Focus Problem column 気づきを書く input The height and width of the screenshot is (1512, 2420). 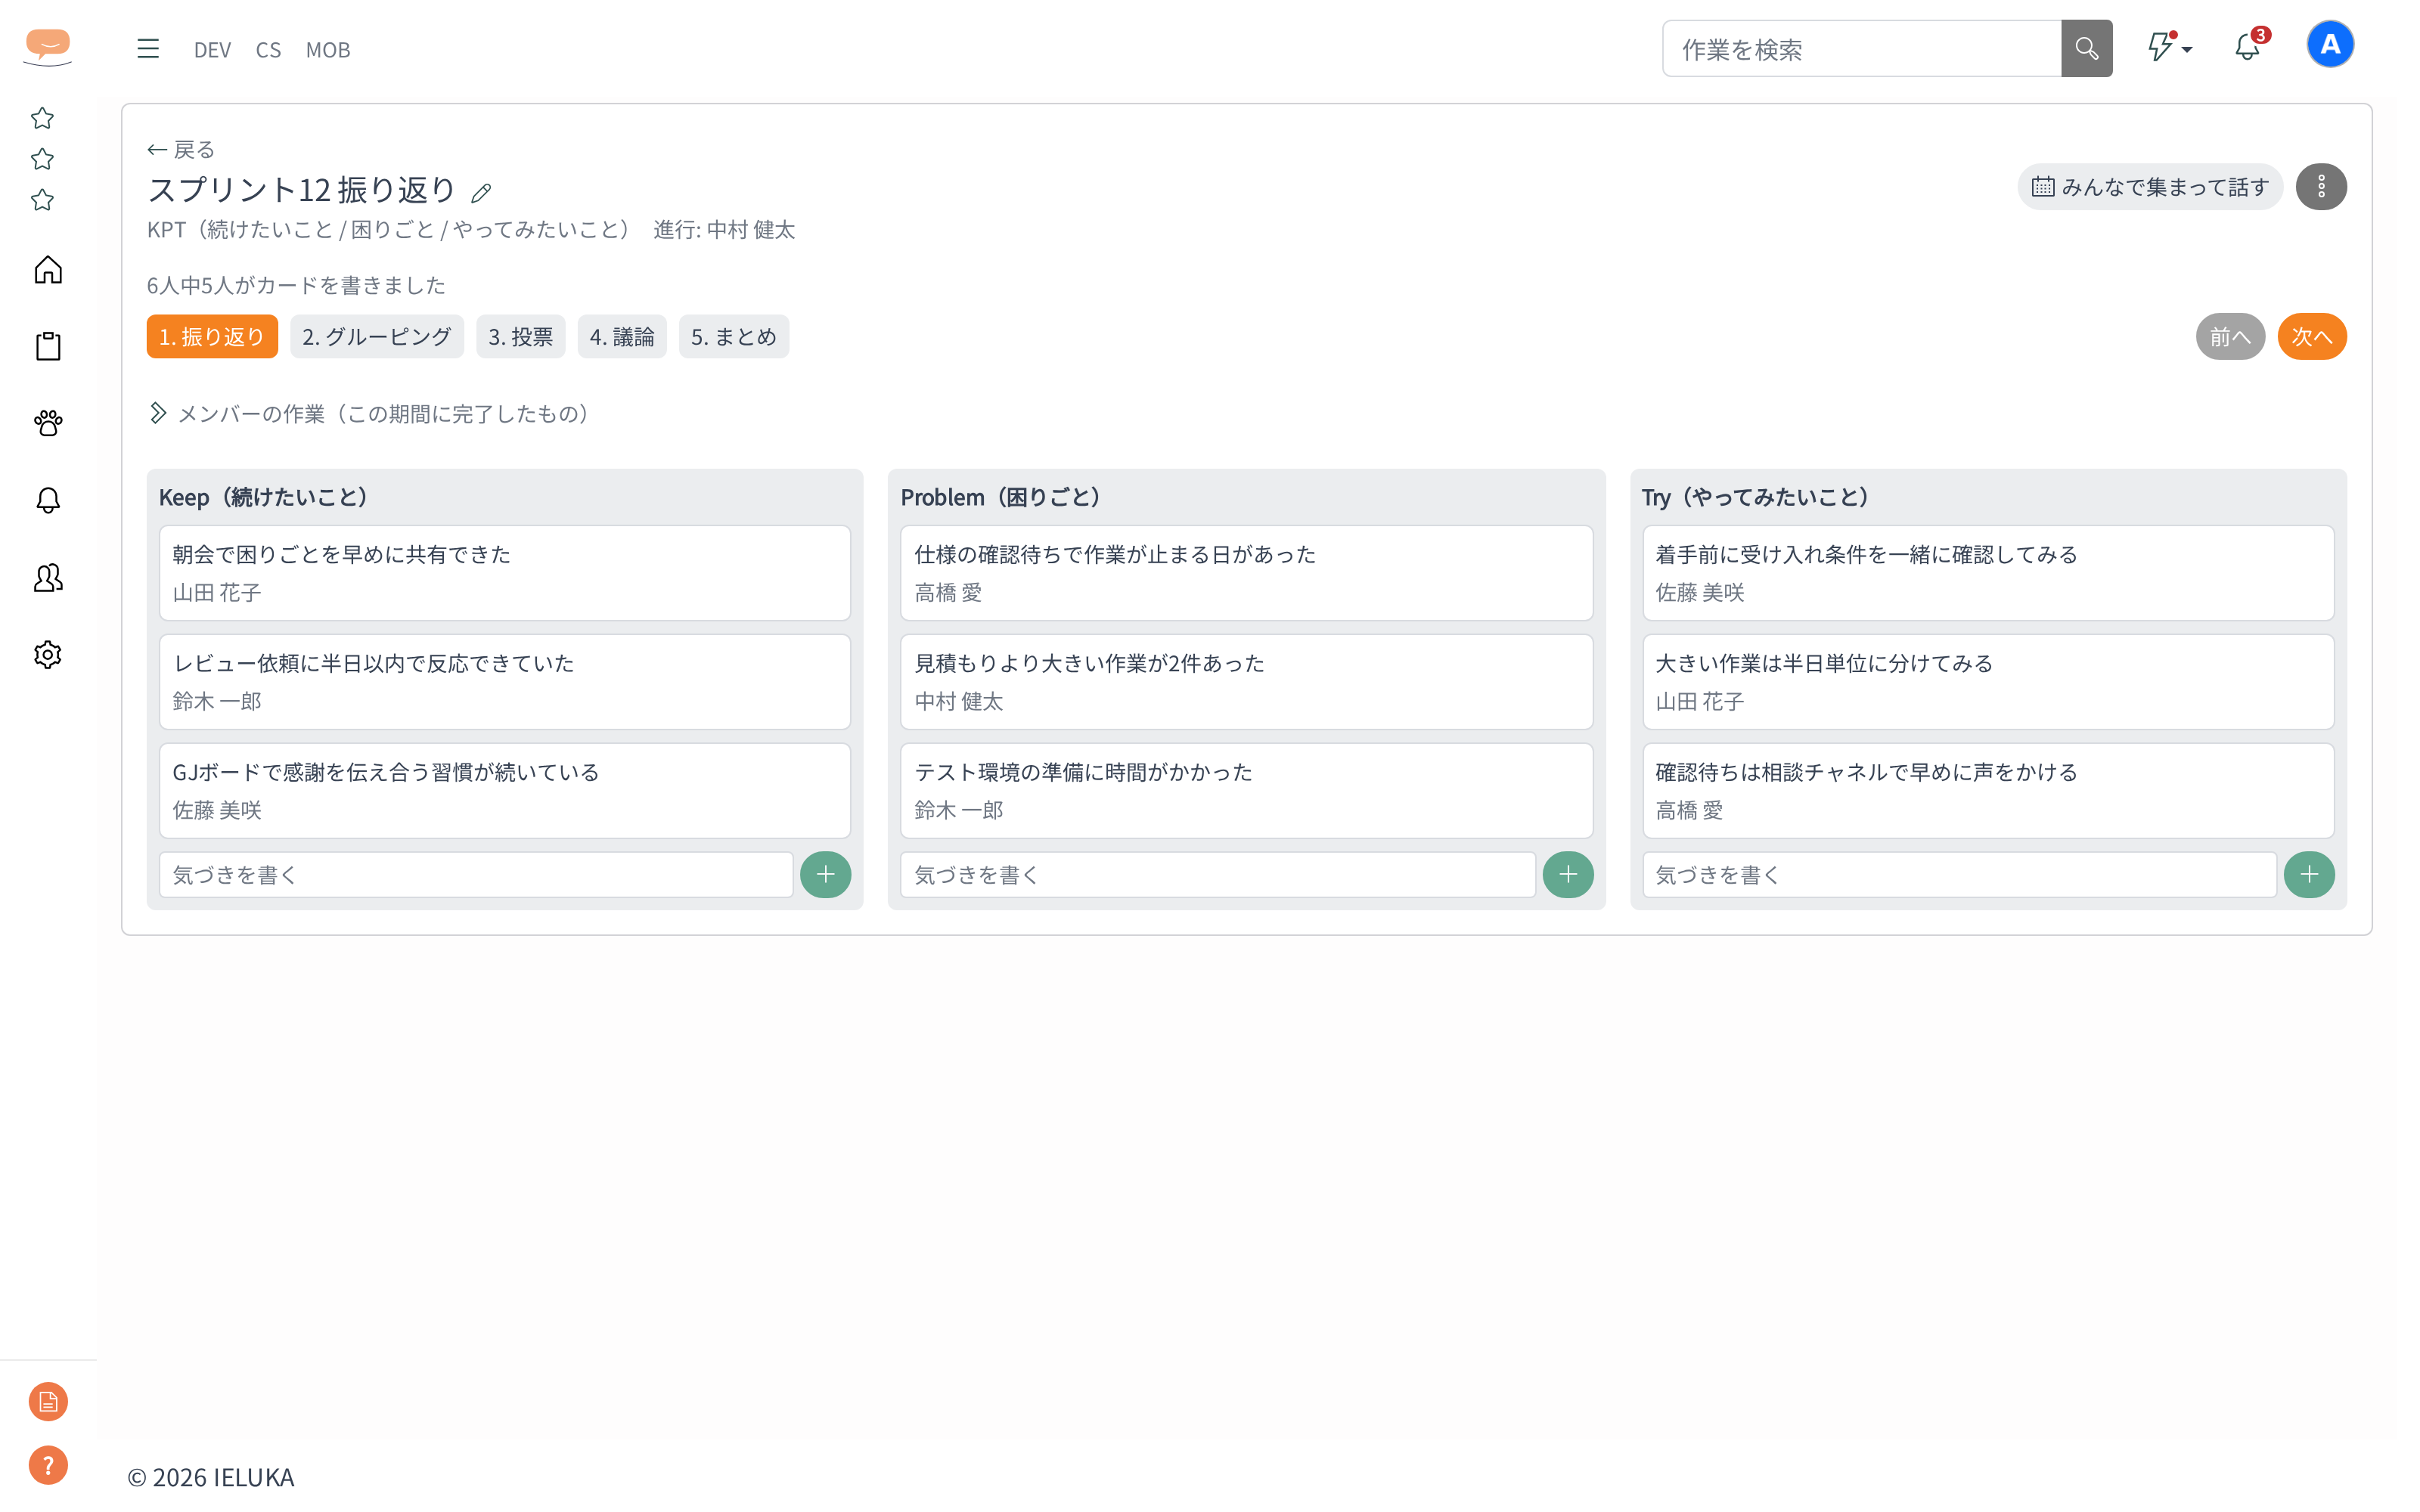[x=1217, y=875]
